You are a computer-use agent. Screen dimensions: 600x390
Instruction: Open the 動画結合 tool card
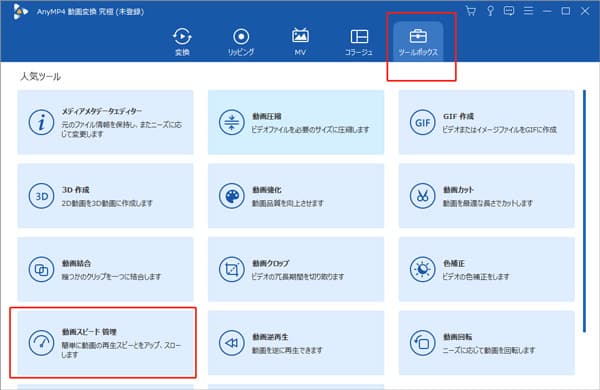click(106, 269)
